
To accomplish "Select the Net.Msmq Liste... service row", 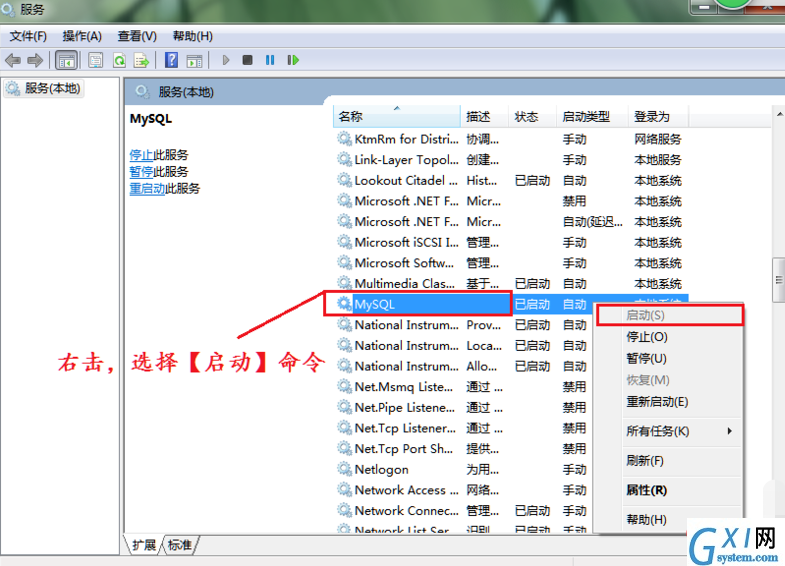I will click(x=463, y=387).
